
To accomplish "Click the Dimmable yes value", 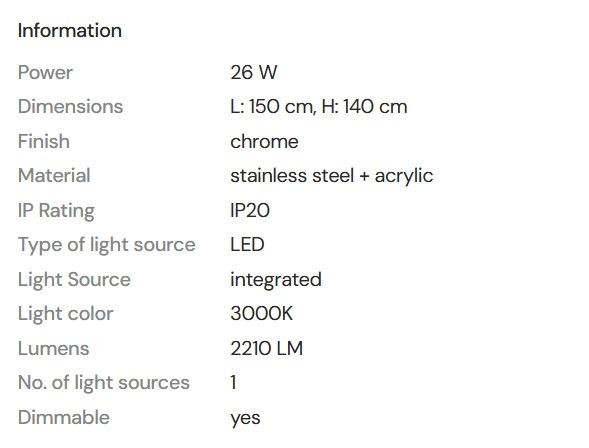I will 245,418.
